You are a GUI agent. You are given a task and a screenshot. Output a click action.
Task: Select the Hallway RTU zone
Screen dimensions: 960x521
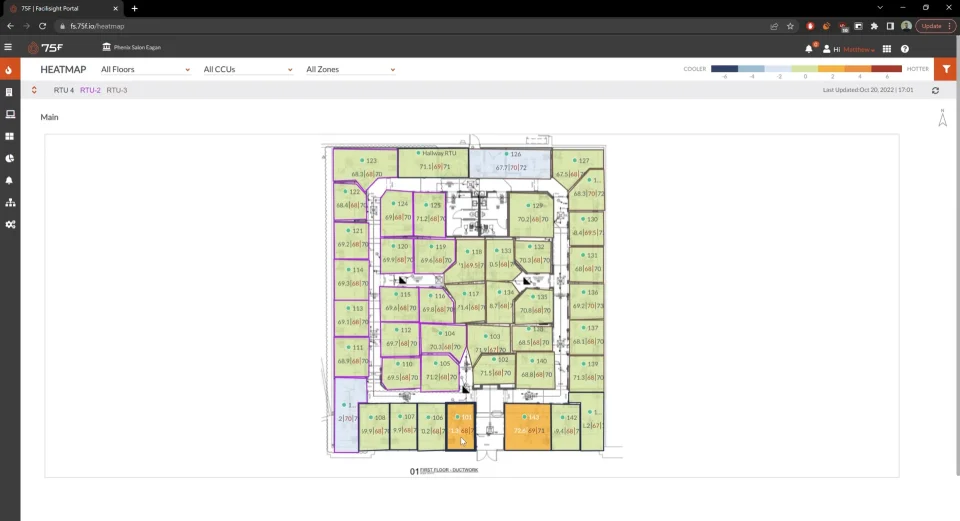click(x=433, y=162)
